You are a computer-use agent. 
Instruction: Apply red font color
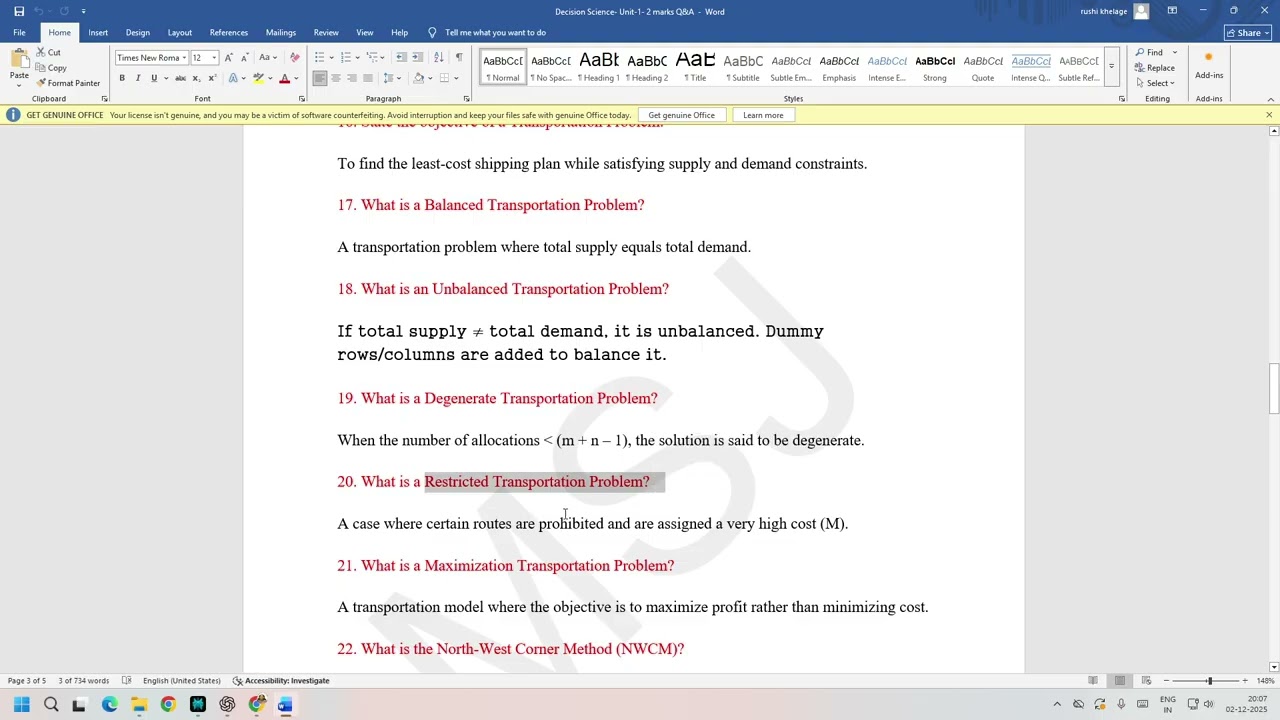(284, 78)
